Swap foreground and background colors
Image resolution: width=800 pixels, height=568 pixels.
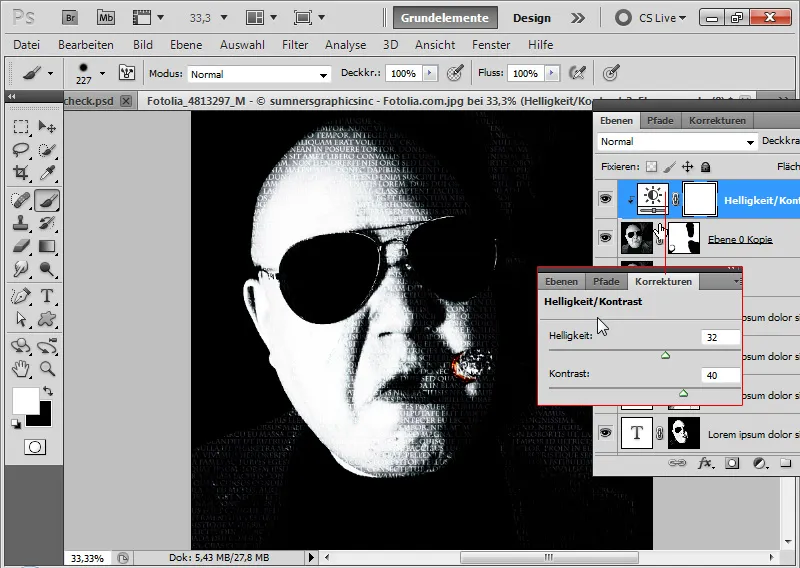coord(48,391)
